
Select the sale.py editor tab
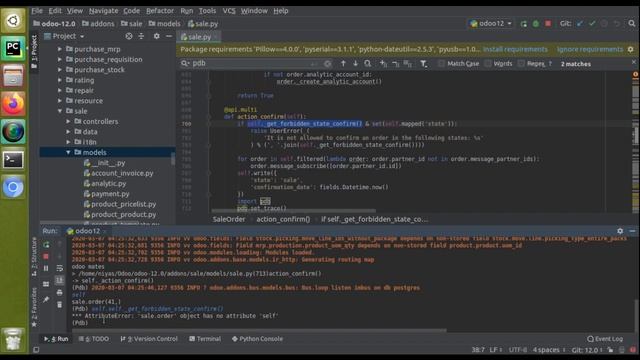point(199,37)
